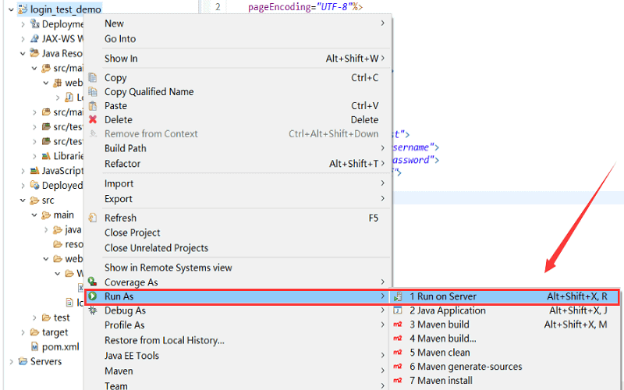Click the login_test_demo project icon

point(23,9)
